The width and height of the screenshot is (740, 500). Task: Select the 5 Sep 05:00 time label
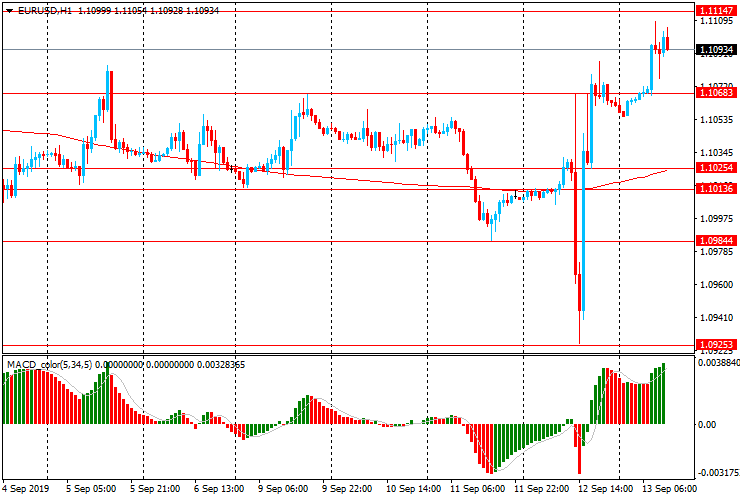coord(89,490)
